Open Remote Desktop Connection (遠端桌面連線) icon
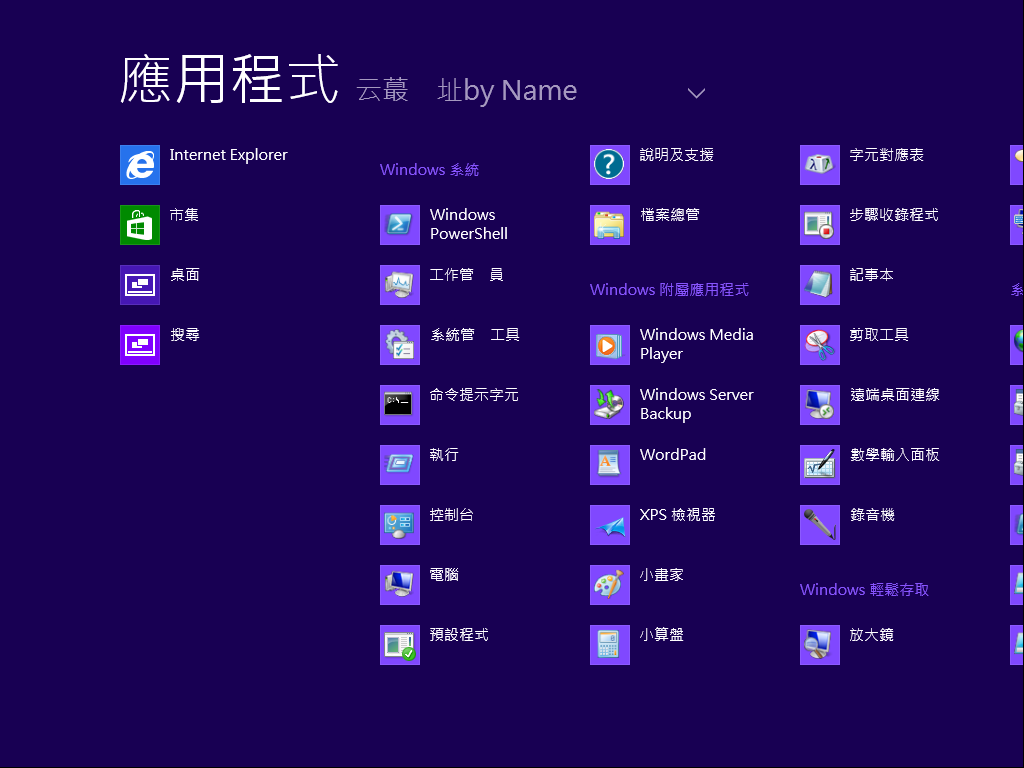 click(x=820, y=405)
